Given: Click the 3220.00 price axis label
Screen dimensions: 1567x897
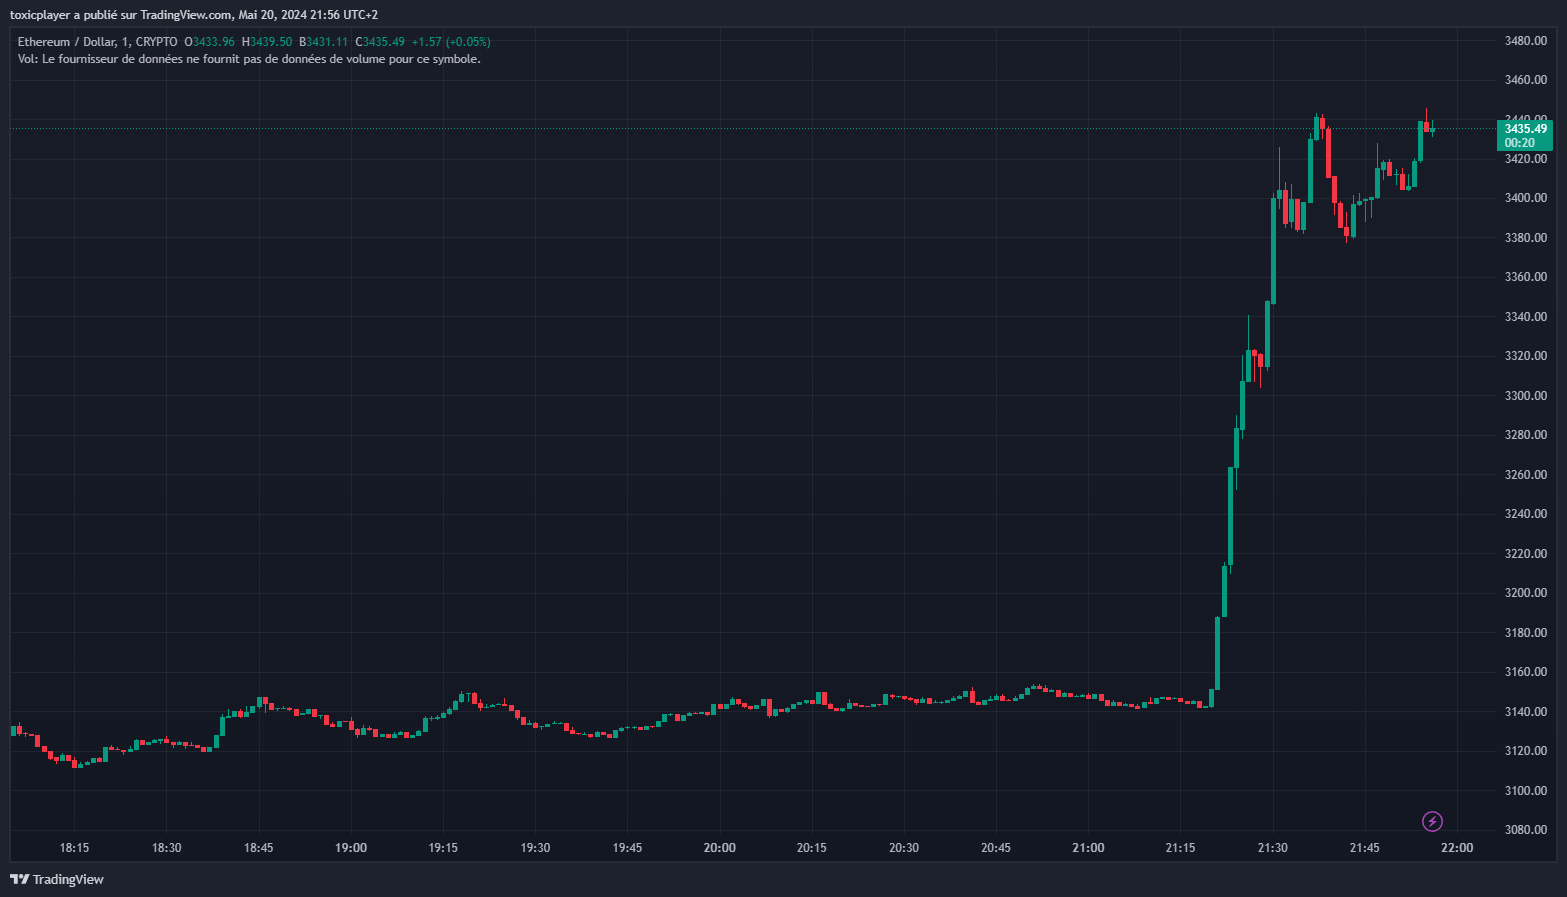Looking at the screenshot, I should (x=1525, y=554).
